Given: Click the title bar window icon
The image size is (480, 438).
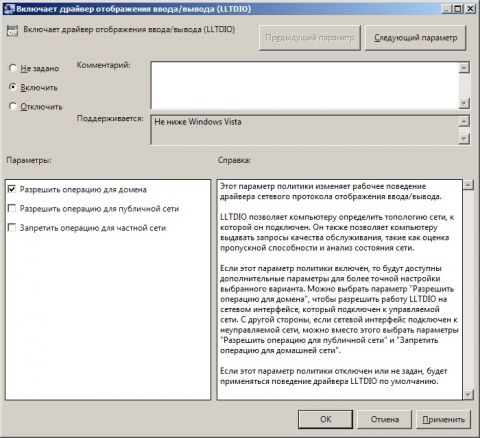Looking at the screenshot, I should pos(10,9).
